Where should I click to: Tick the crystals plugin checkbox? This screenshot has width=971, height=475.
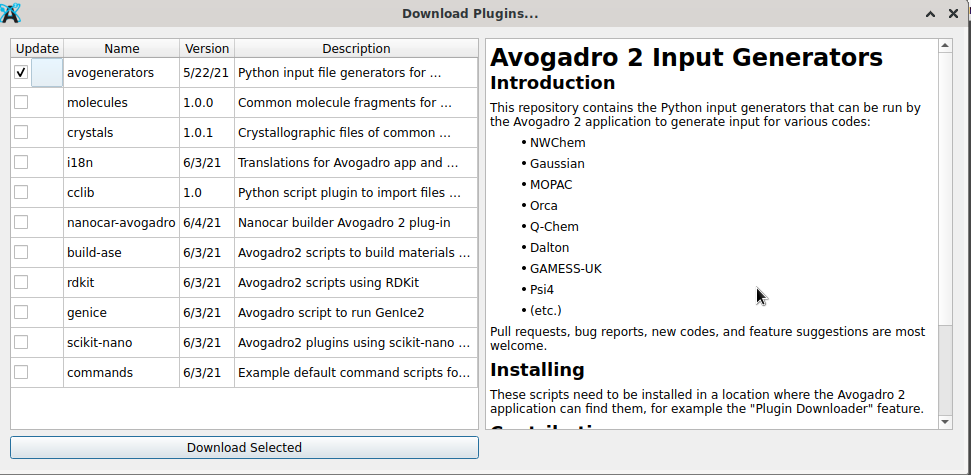[x=21, y=132]
